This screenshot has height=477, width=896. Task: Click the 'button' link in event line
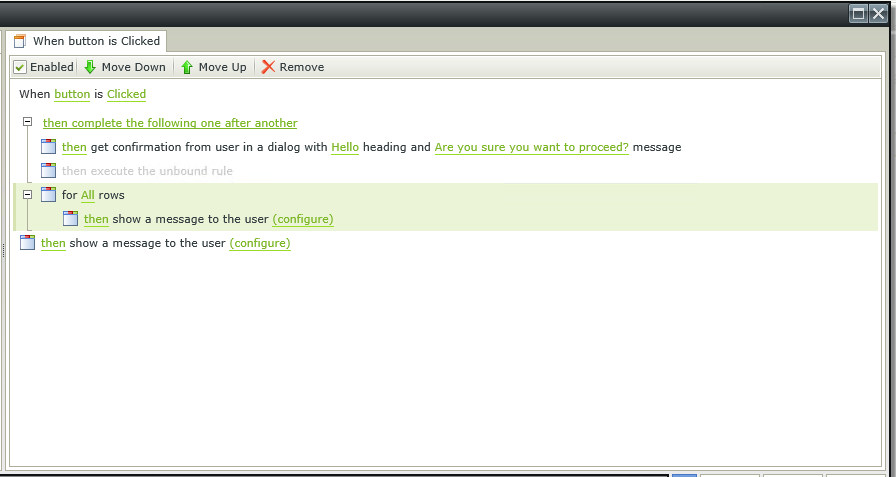pos(72,94)
